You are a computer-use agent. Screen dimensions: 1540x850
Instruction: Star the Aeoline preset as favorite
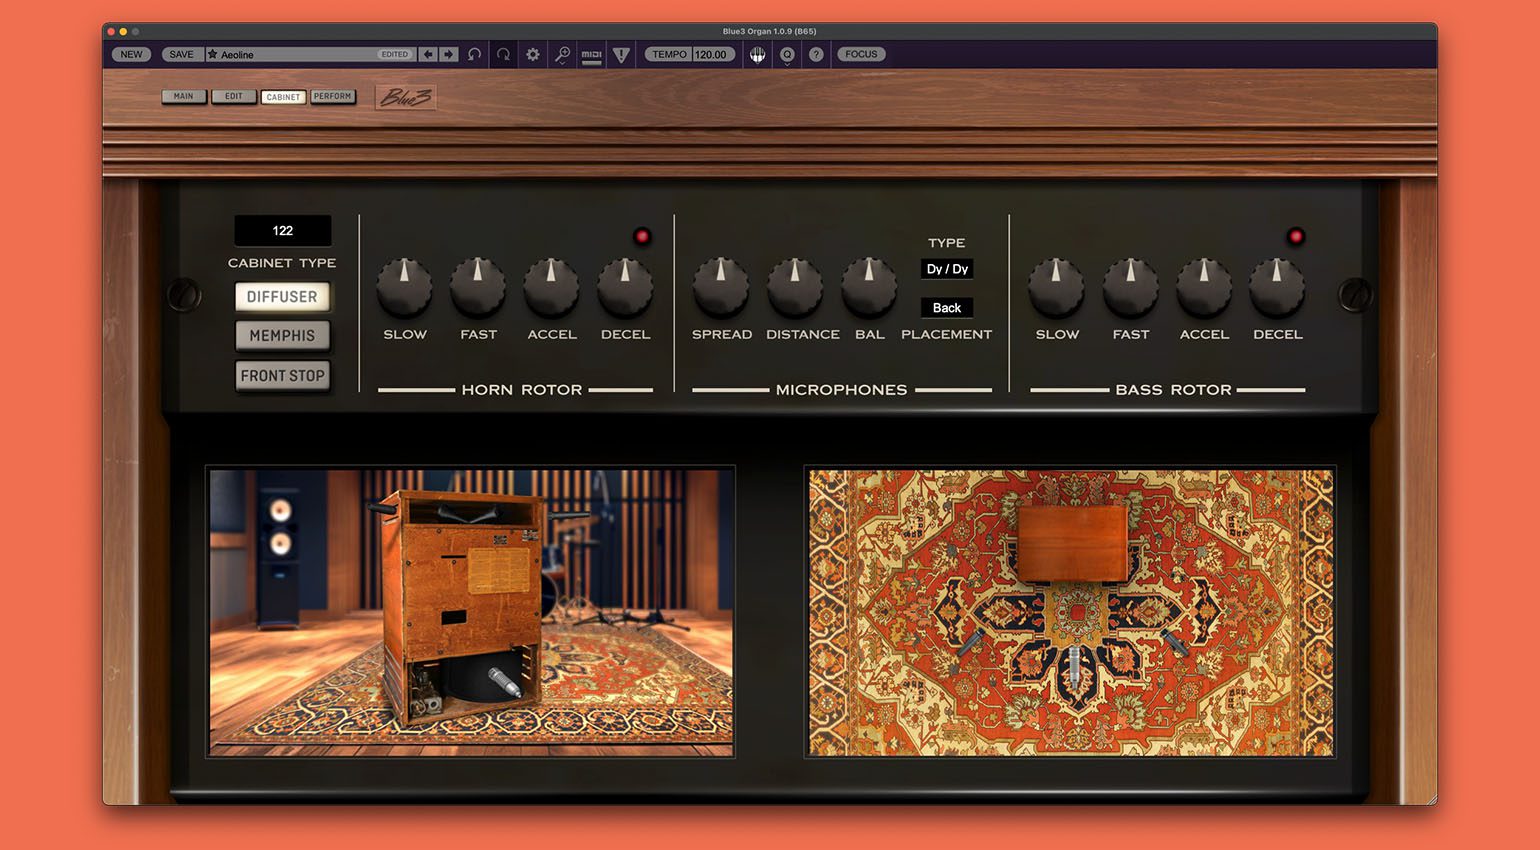pos(212,54)
